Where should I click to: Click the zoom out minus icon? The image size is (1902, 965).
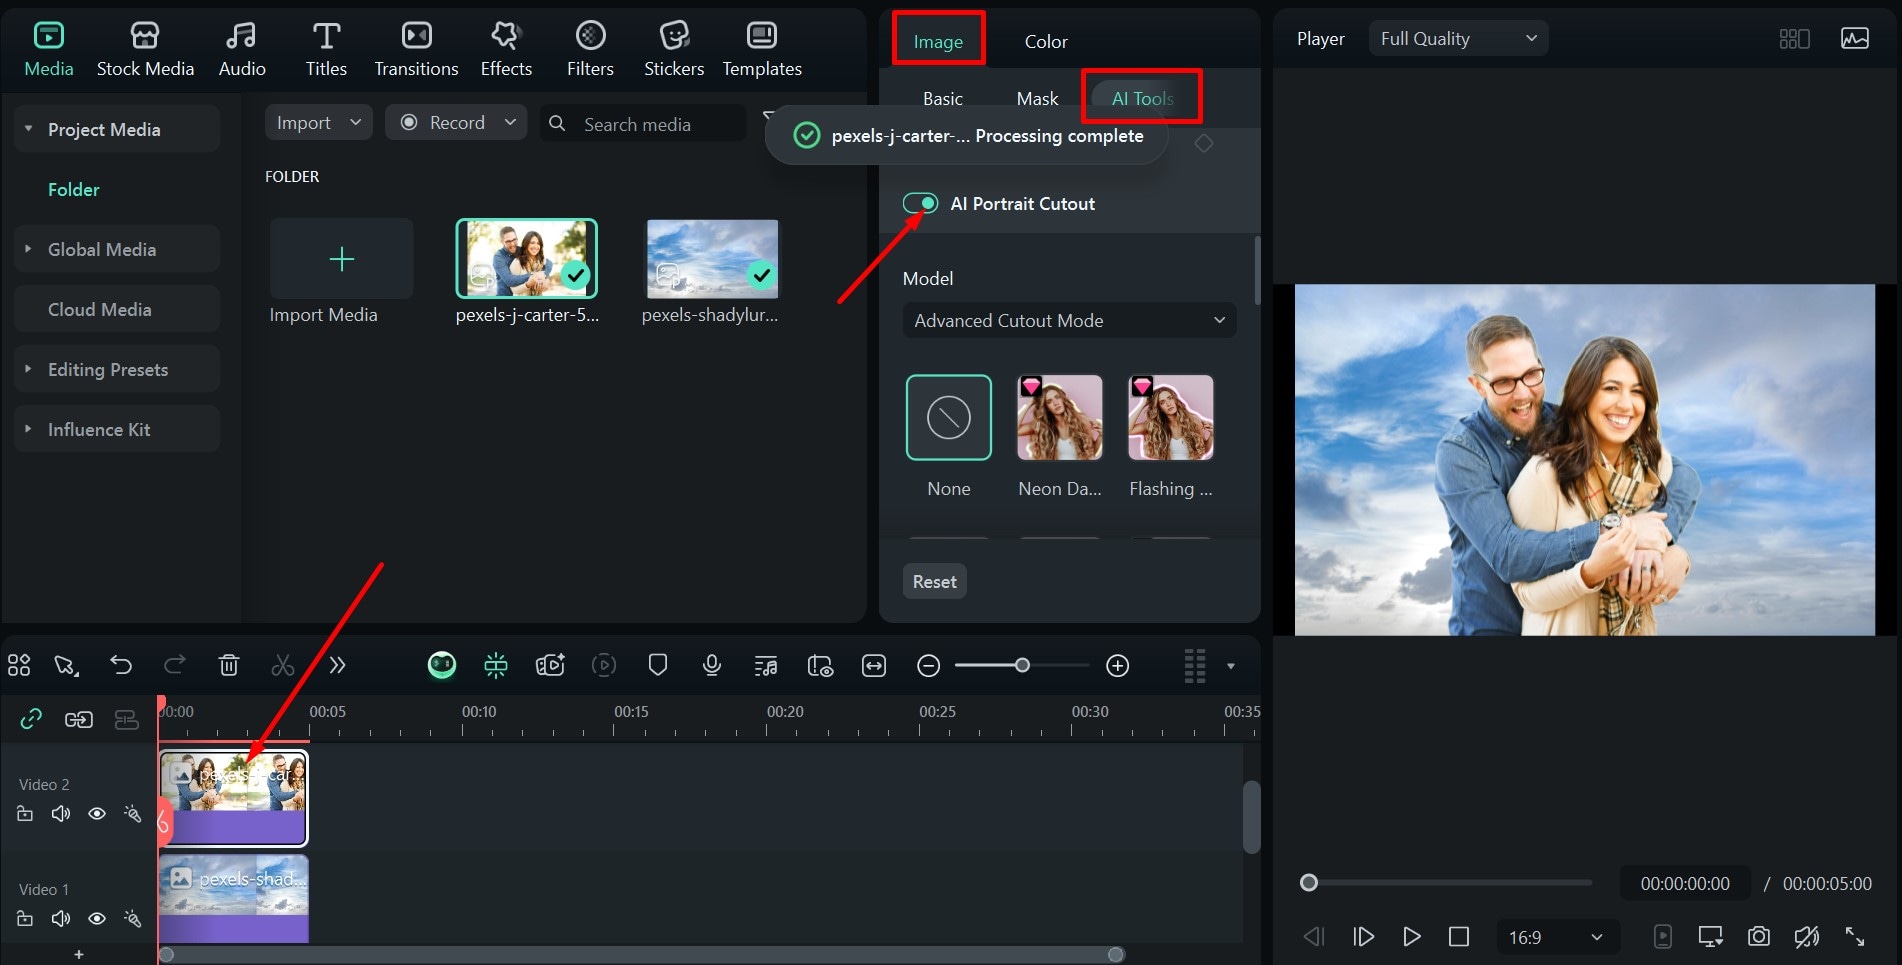[x=928, y=665]
